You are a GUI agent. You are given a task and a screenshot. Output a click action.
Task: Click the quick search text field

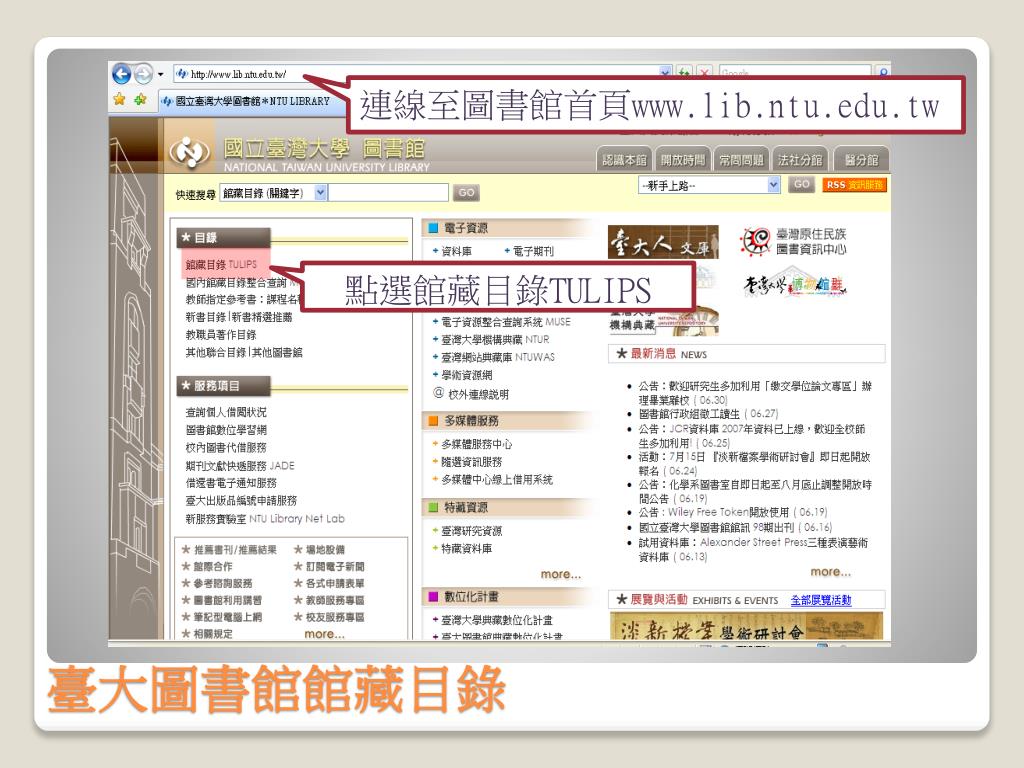(388, 193)
